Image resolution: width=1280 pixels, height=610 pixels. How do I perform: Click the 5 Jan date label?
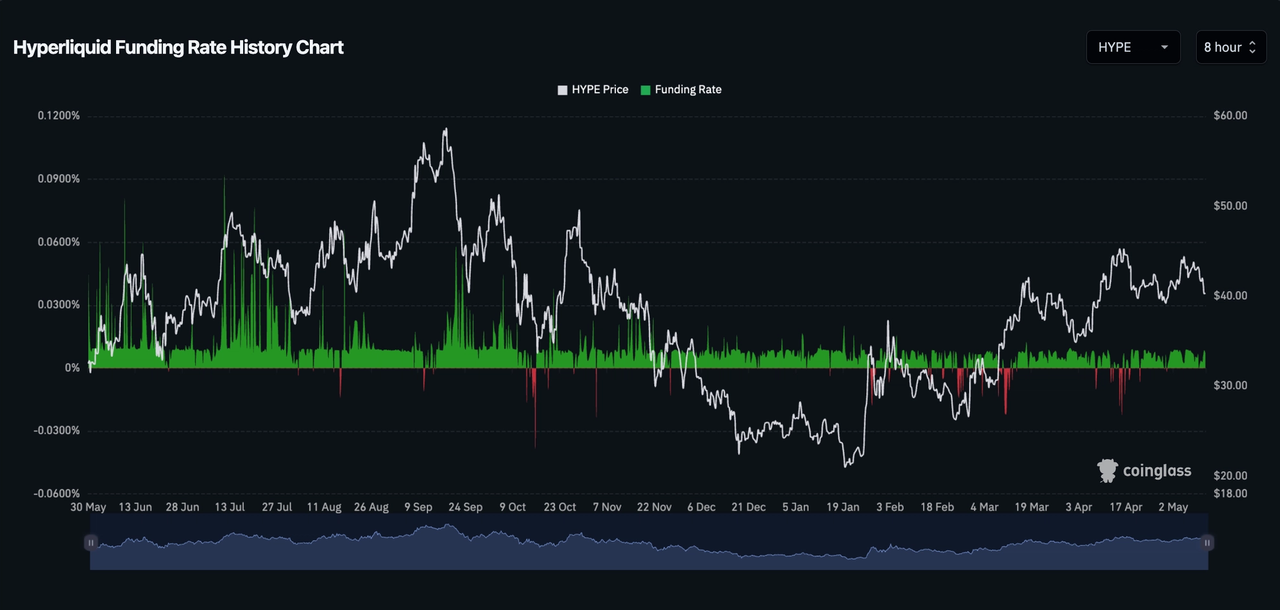coord(796,508)
